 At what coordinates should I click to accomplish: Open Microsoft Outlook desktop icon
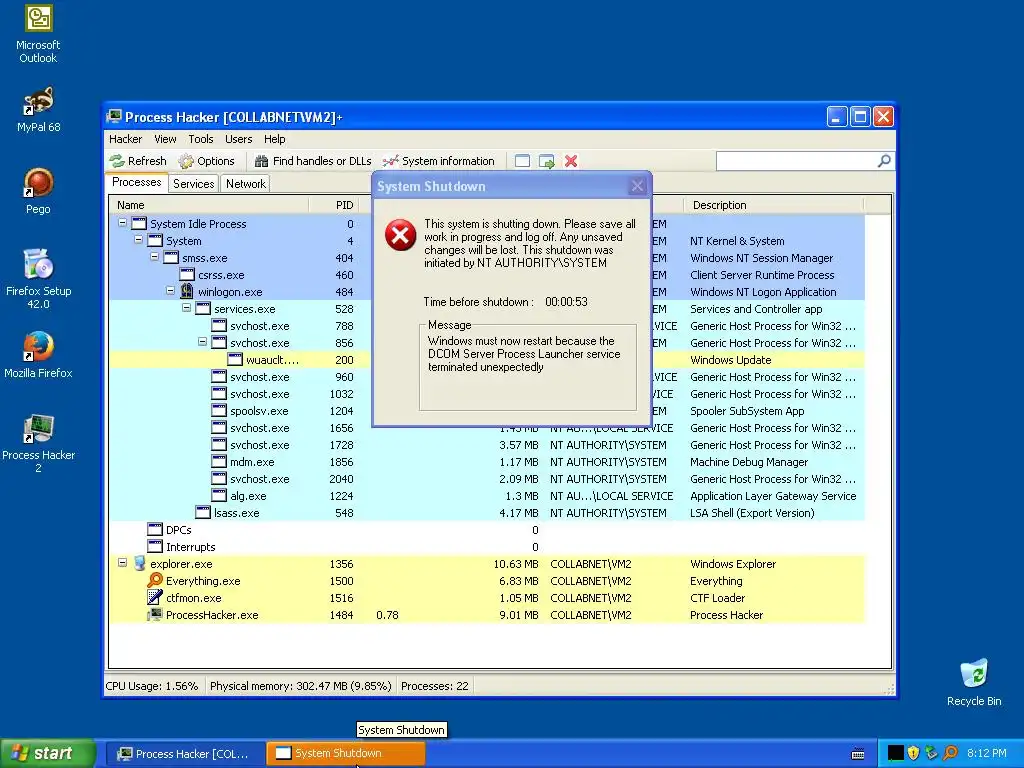click(x=38, y=34)
